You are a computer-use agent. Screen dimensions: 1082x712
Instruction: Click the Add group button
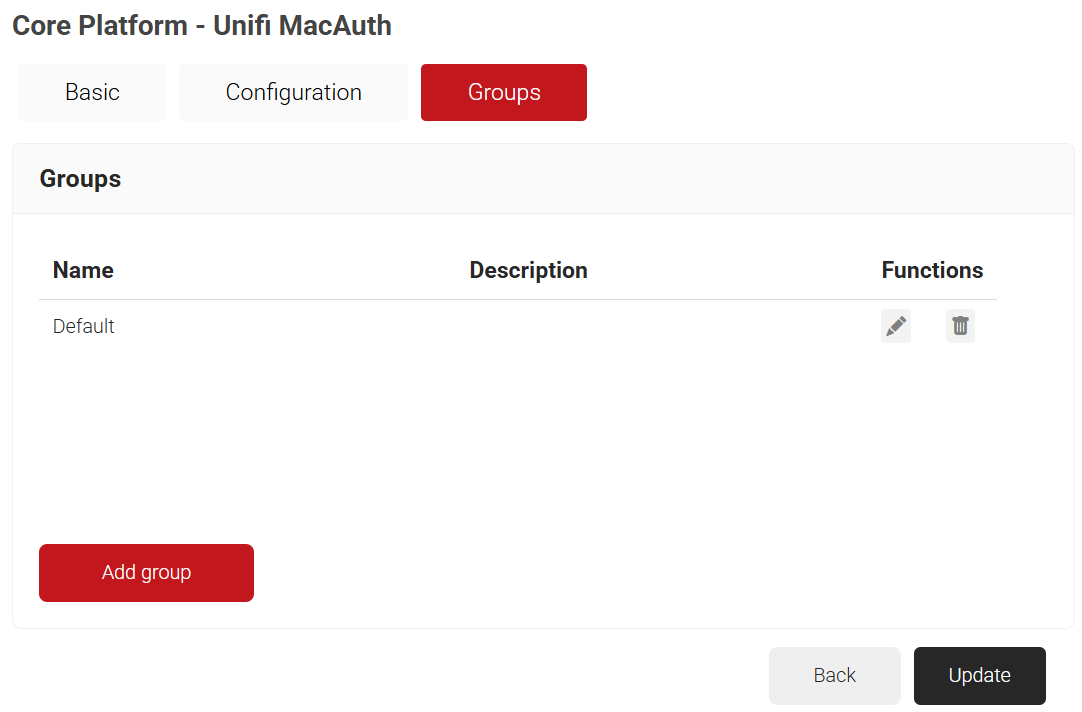146,572
